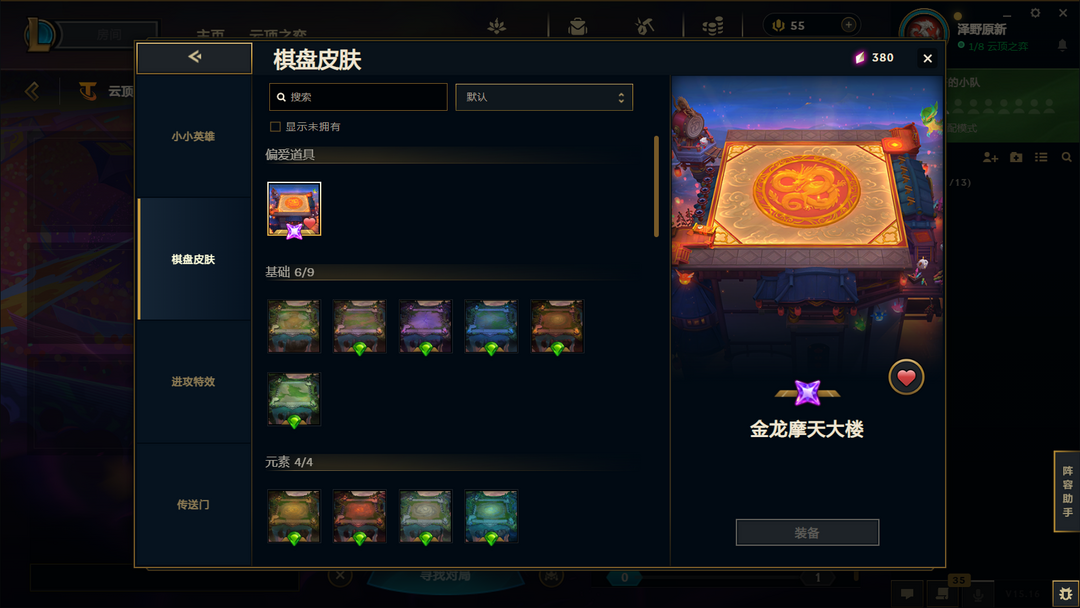Click the plus icon beside 55 currency
1080x608 pixels.
pyautogui.click(x=849, y=25)
